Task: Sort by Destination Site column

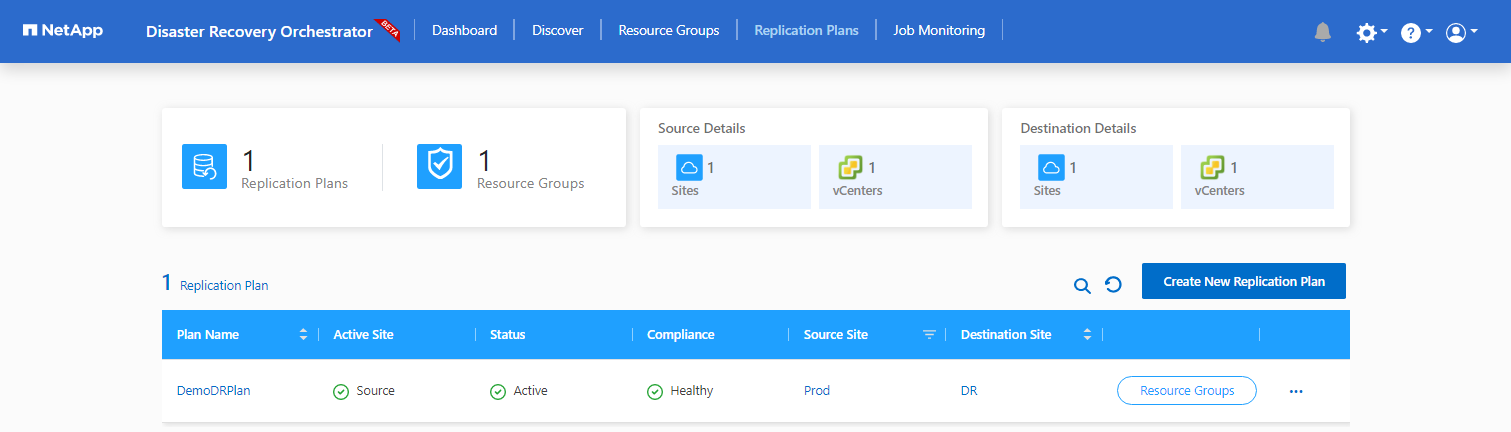Action: click(1087, 335)
